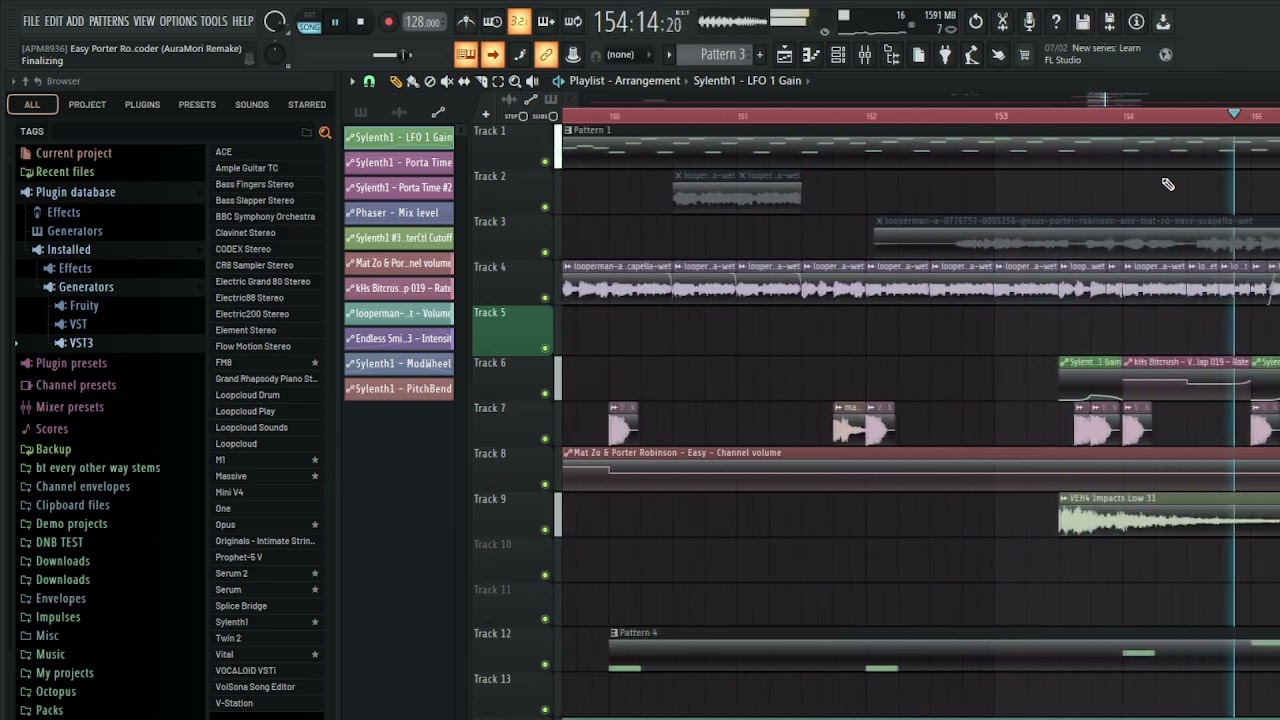Screen dimensions: 1280x720
Task: Pick the Playback speaker tool in Playlist toolbar
Action: (532, 82)
